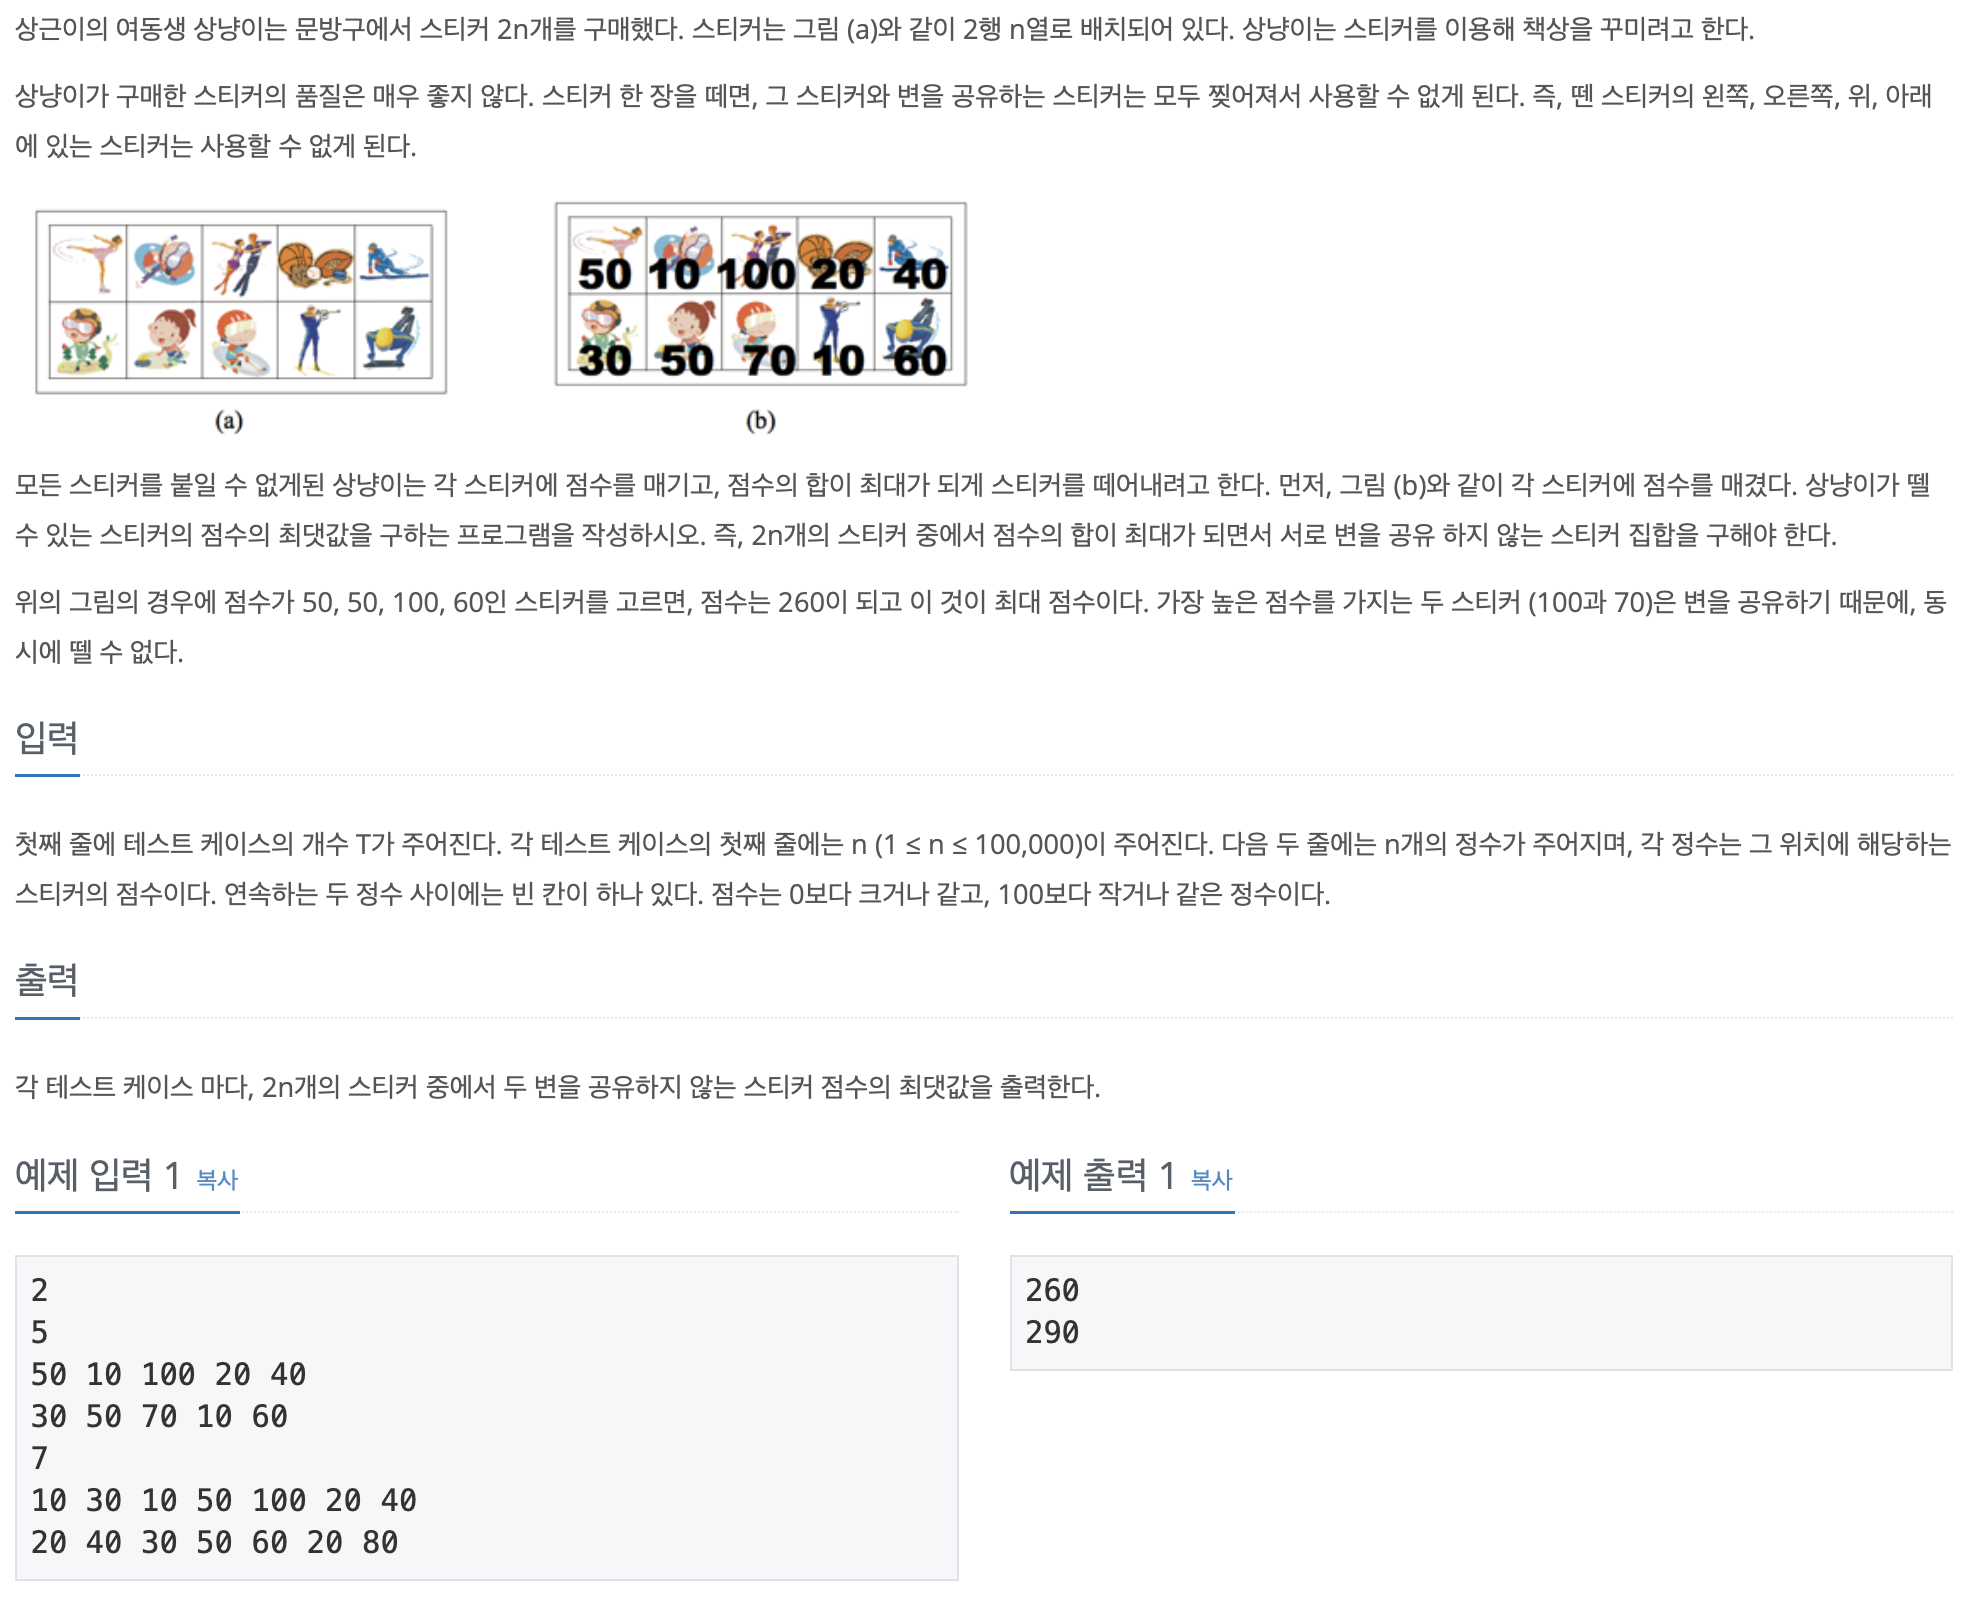The image size is (1980, 1598).
Task: Click the skier sticker in figure (a)
Action: (x=394, y=263)
